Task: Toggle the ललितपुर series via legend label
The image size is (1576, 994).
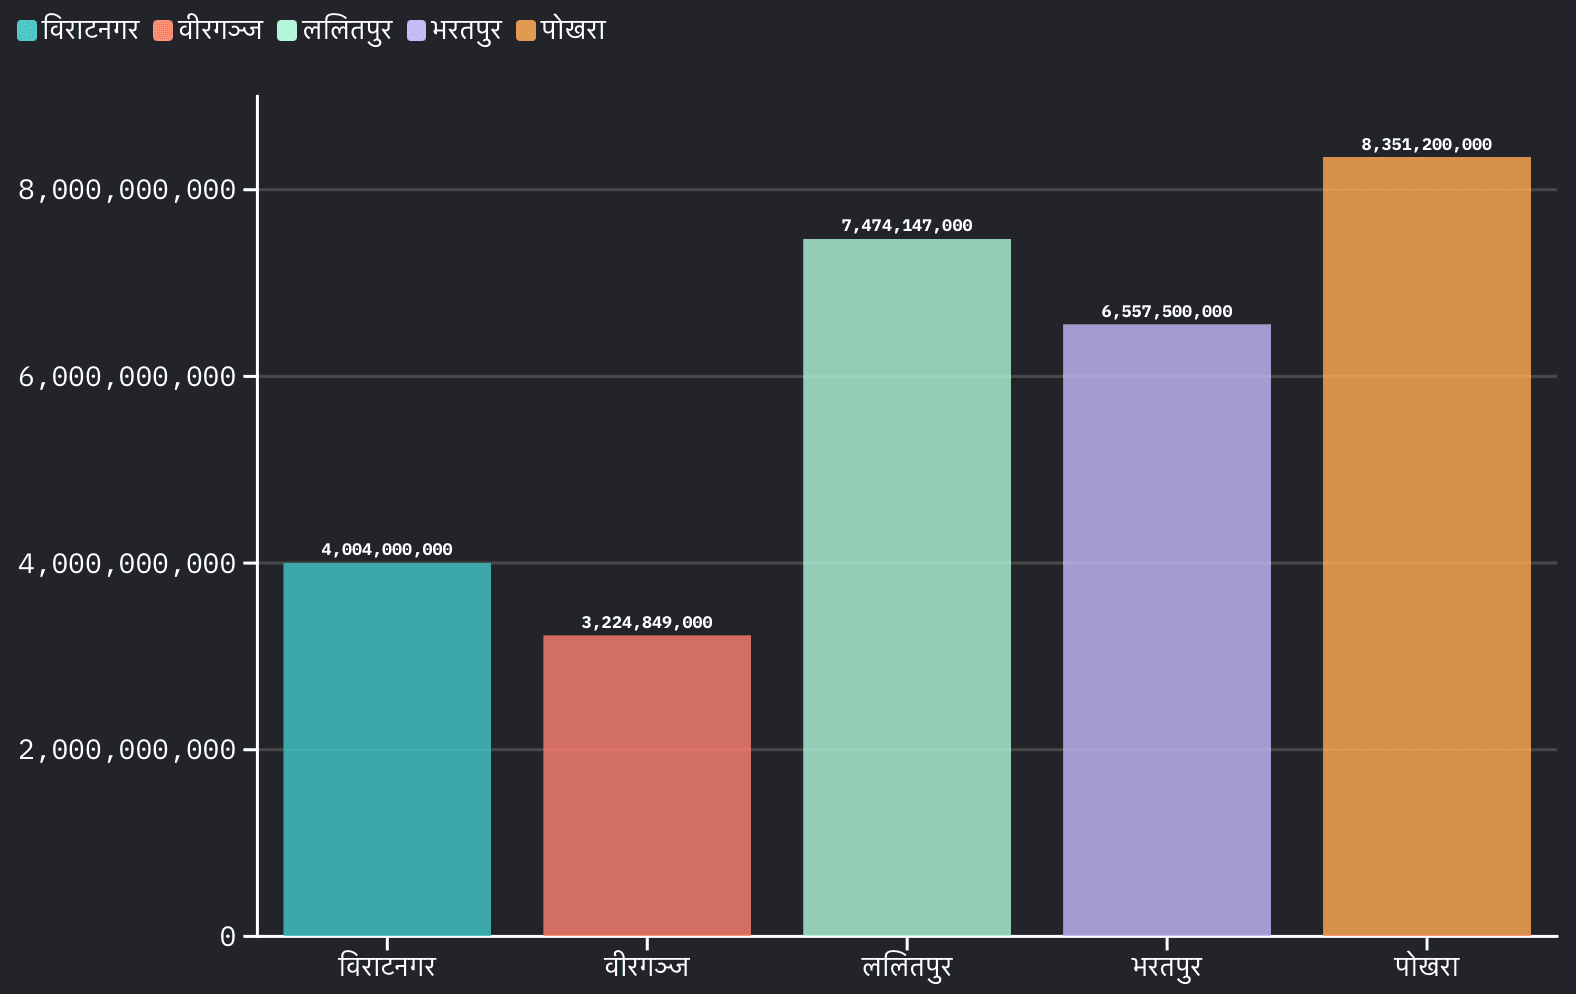Action: 347,30
